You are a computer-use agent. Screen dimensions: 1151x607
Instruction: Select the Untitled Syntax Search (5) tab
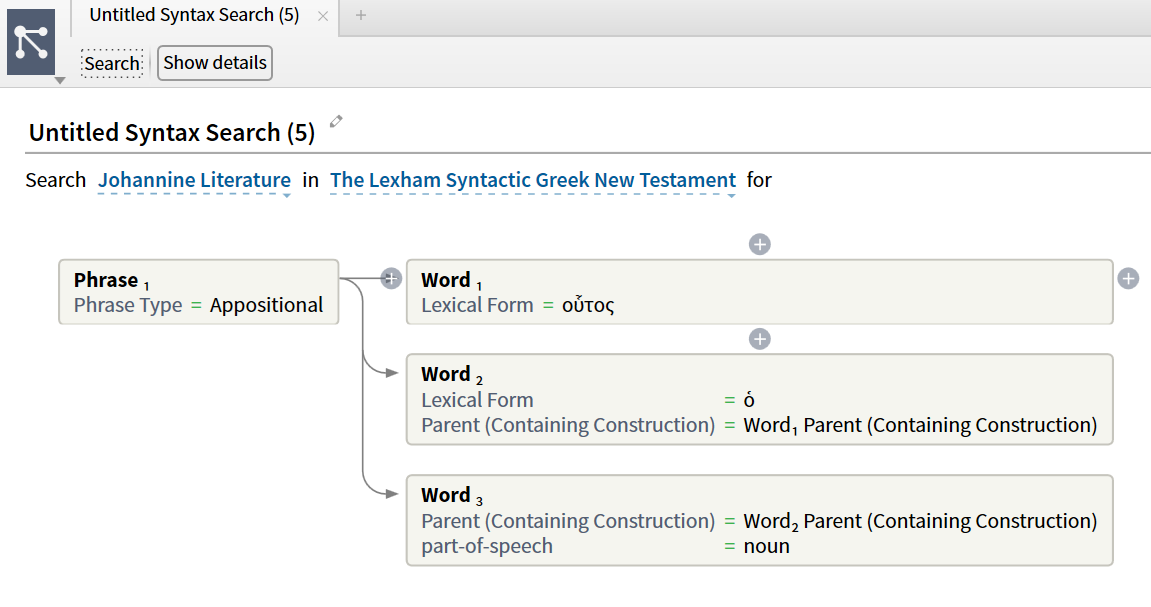tap(194, 15)
